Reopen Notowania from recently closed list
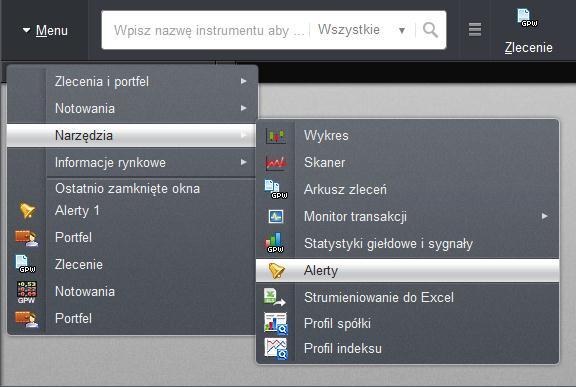The image size is (576, 387). [x=131, y=292]
